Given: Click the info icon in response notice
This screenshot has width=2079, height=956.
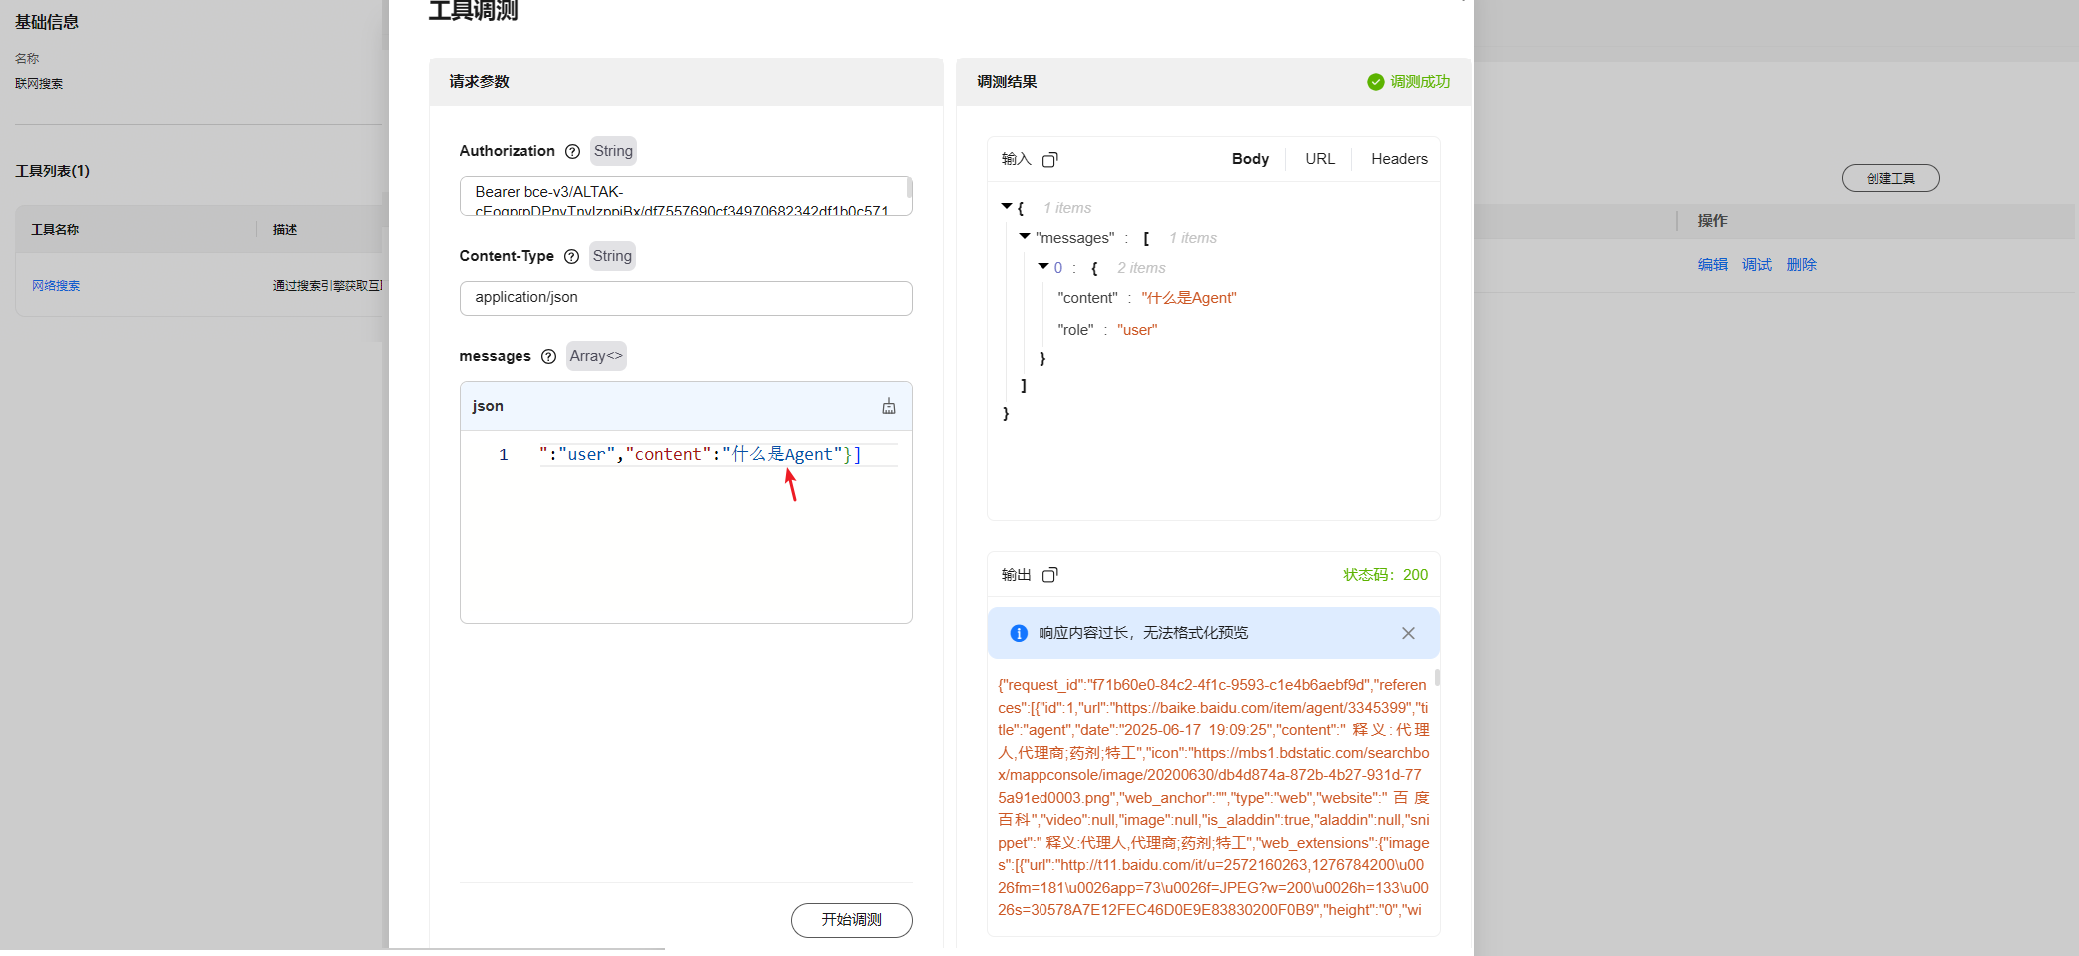Looking at the screenshot, I should (x=1019, y=633).
